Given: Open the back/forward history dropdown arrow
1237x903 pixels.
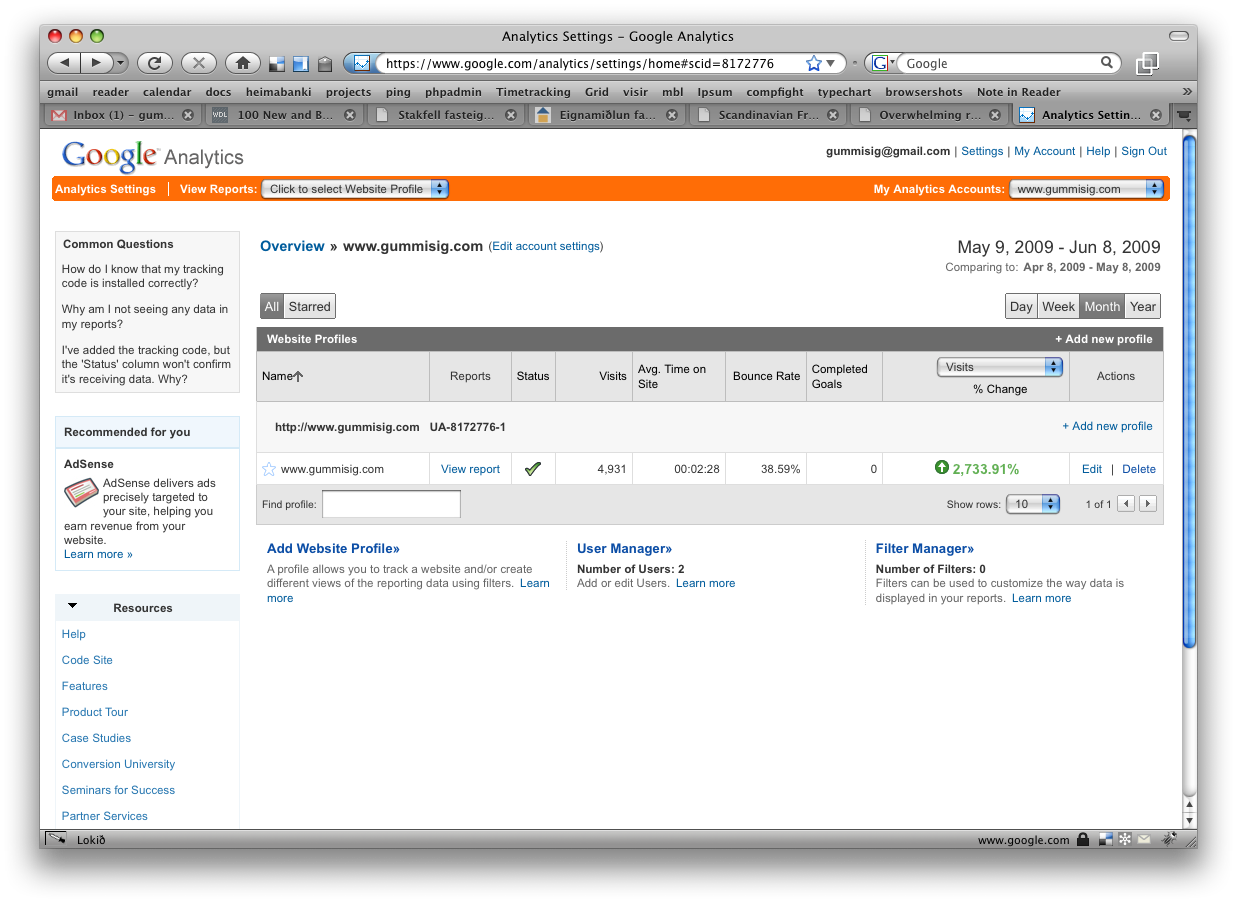Looking at the screenshot, I should pos(121,63).
